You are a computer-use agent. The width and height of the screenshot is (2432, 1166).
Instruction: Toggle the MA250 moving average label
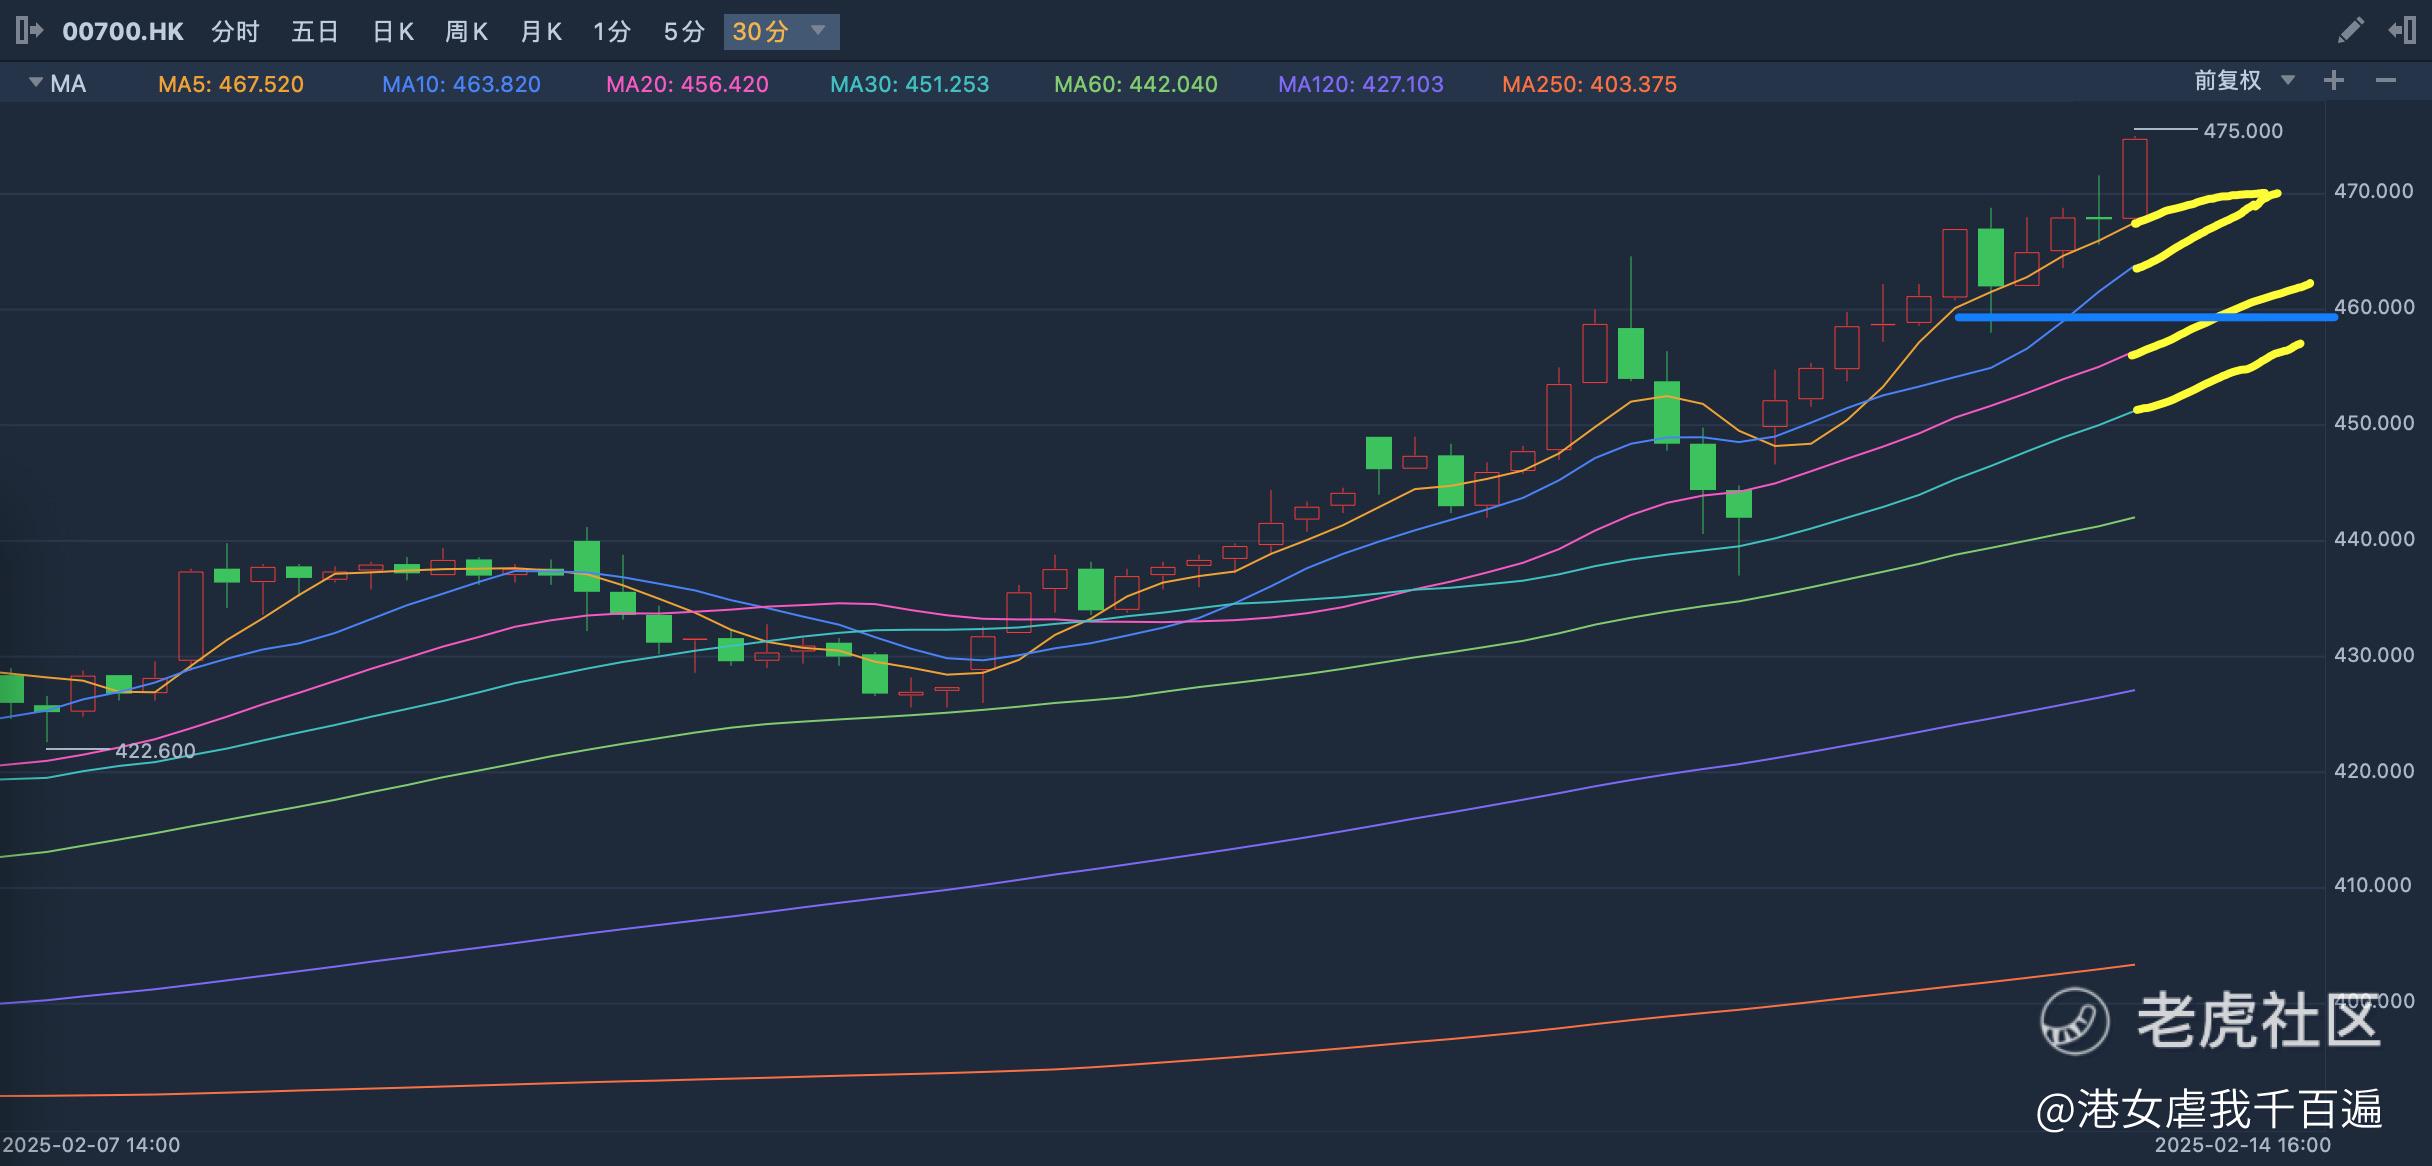pyautogui.click(x=1589, y=84)
